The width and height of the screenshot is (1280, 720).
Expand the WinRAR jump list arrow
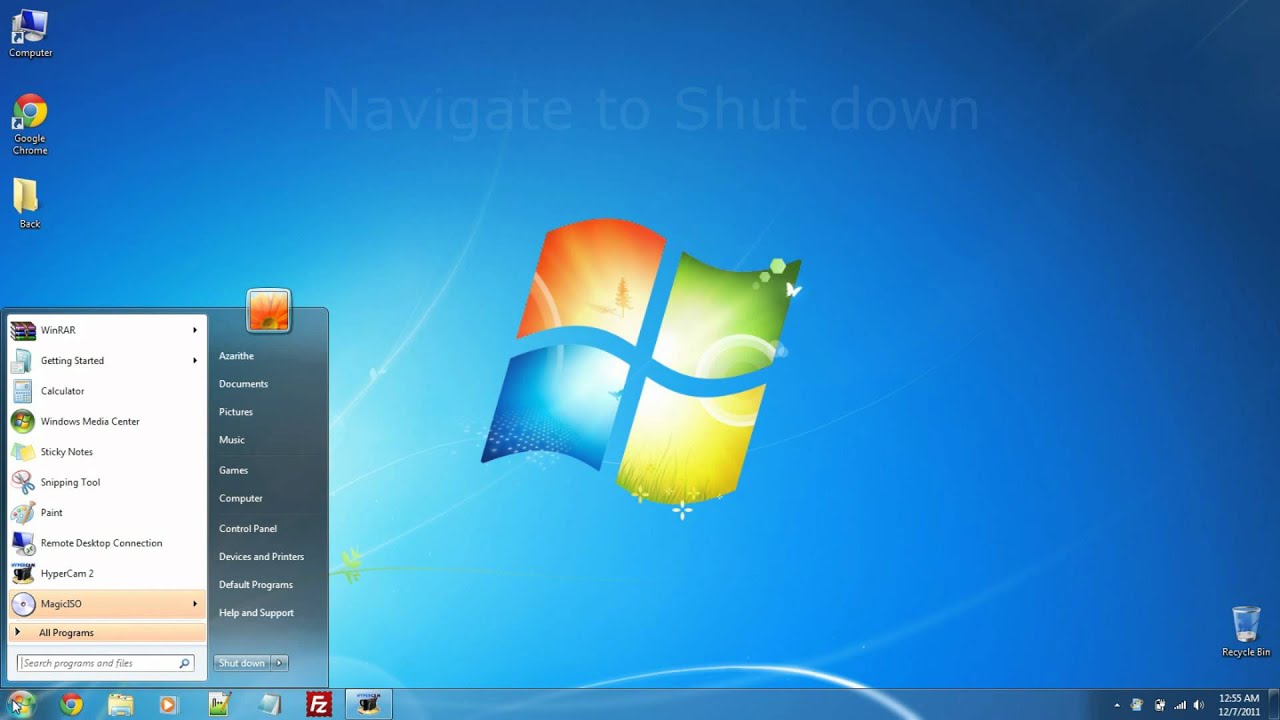click(x=195, y=330)
